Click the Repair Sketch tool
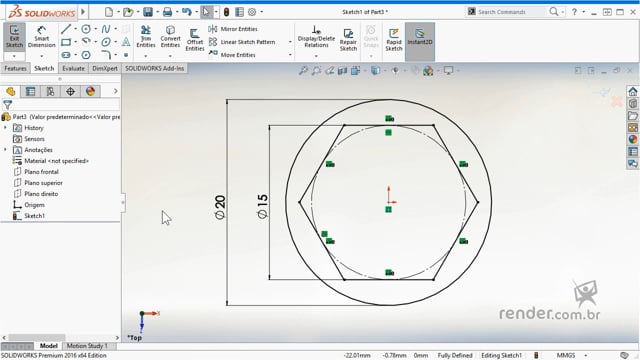640x360 pixels. click(x=348, y=40)
